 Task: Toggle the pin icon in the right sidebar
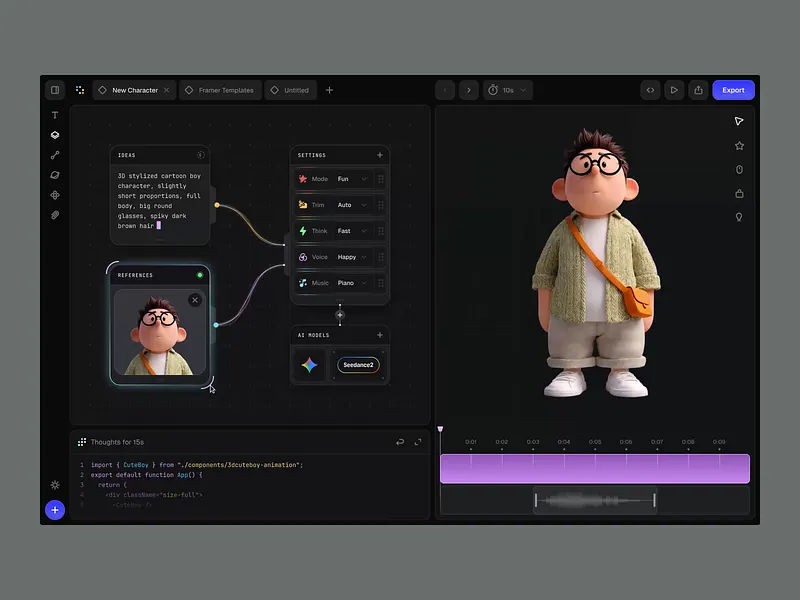(x=739, y=169)
